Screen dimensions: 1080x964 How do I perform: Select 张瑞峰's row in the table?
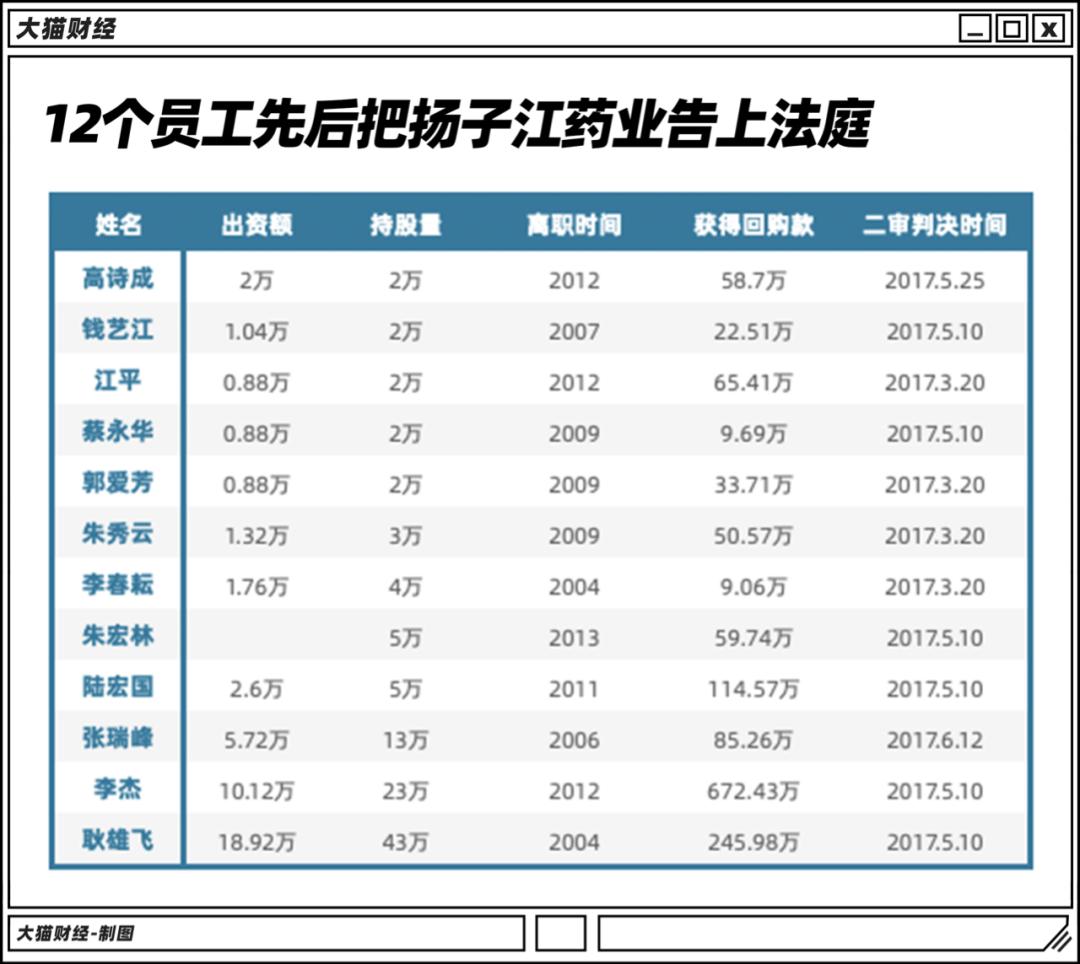119,738
